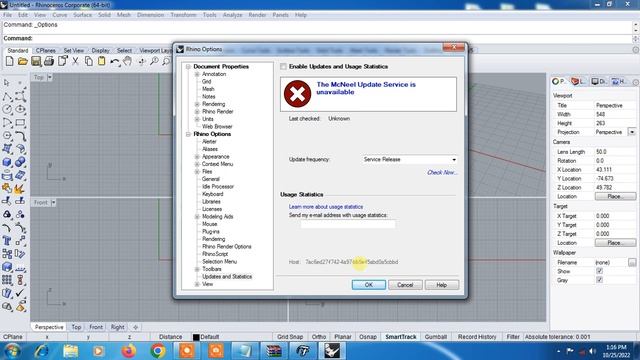Viewport: 640px width, 360px height.
Task: Toggle Ortho in status bar
Action: point(319,337)
